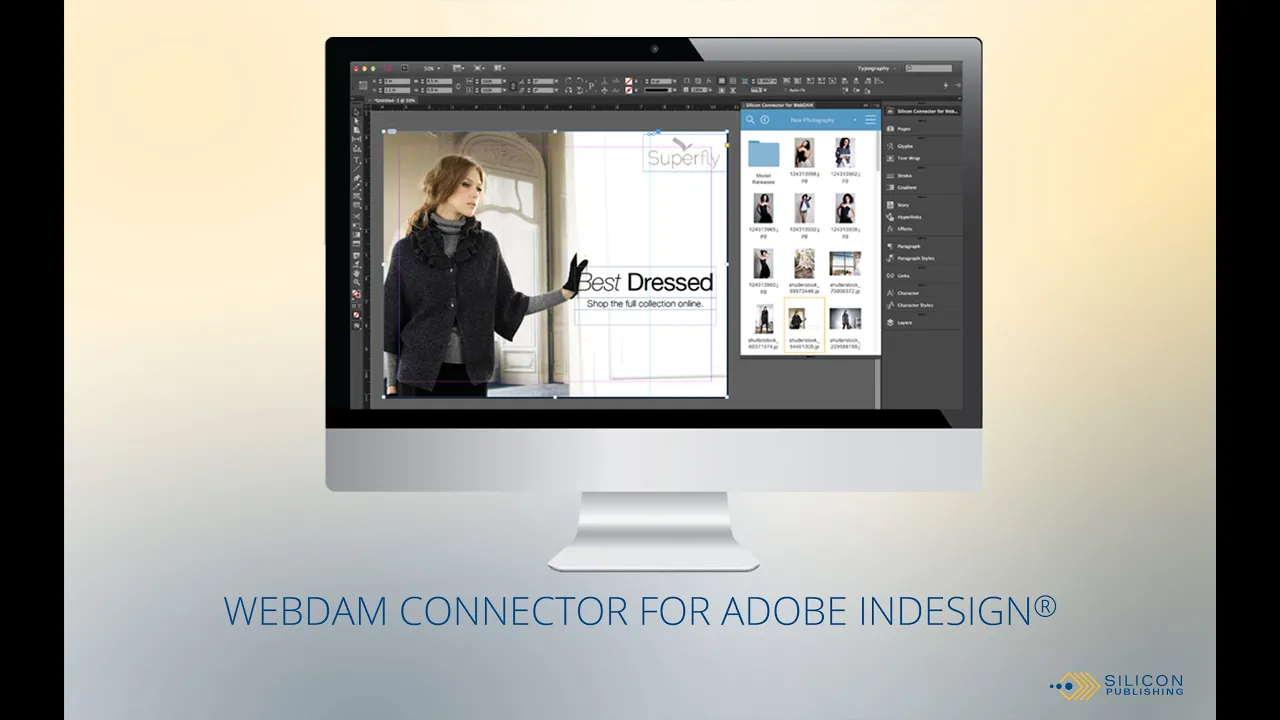
Task: Select the Selection arrow tool
Action: pyautogui.click(x=356, y=112)
